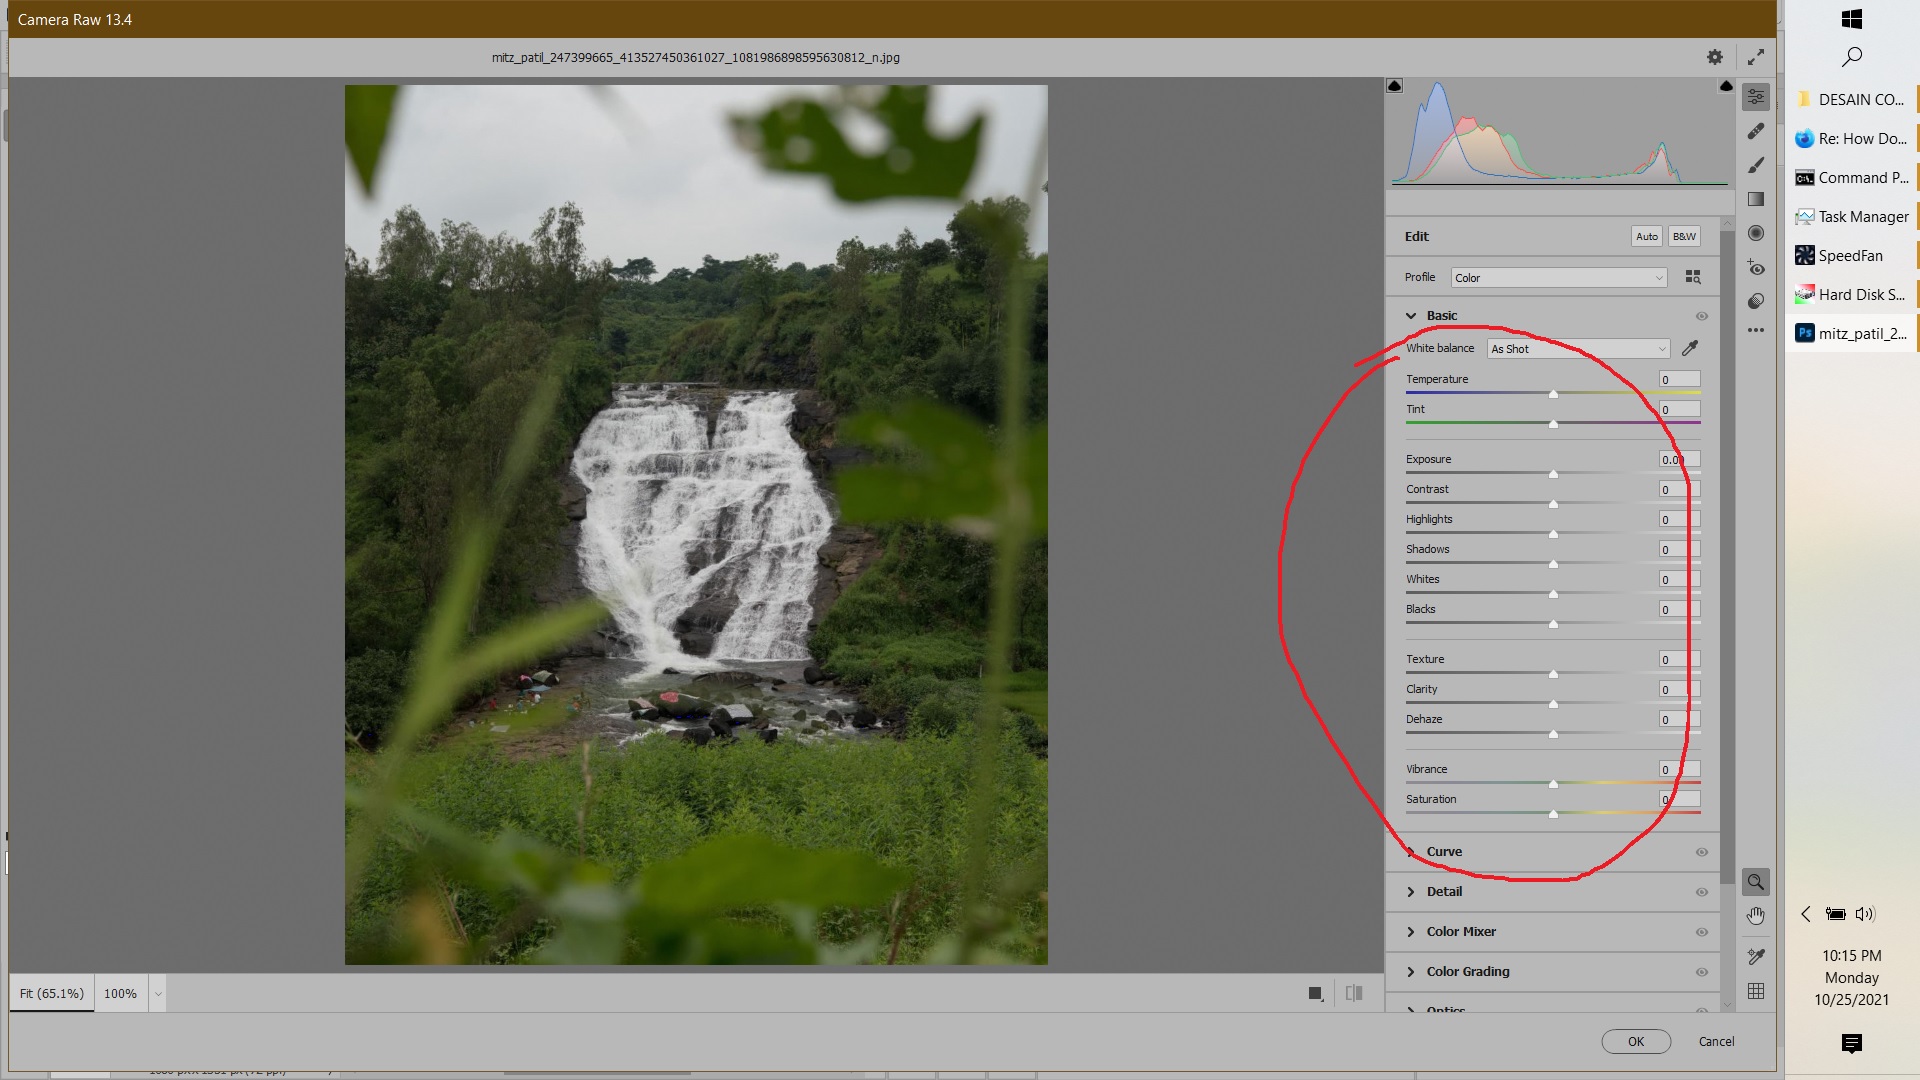
Task: Open the Camera Raw preferences gear
Action: (1714, 57)
